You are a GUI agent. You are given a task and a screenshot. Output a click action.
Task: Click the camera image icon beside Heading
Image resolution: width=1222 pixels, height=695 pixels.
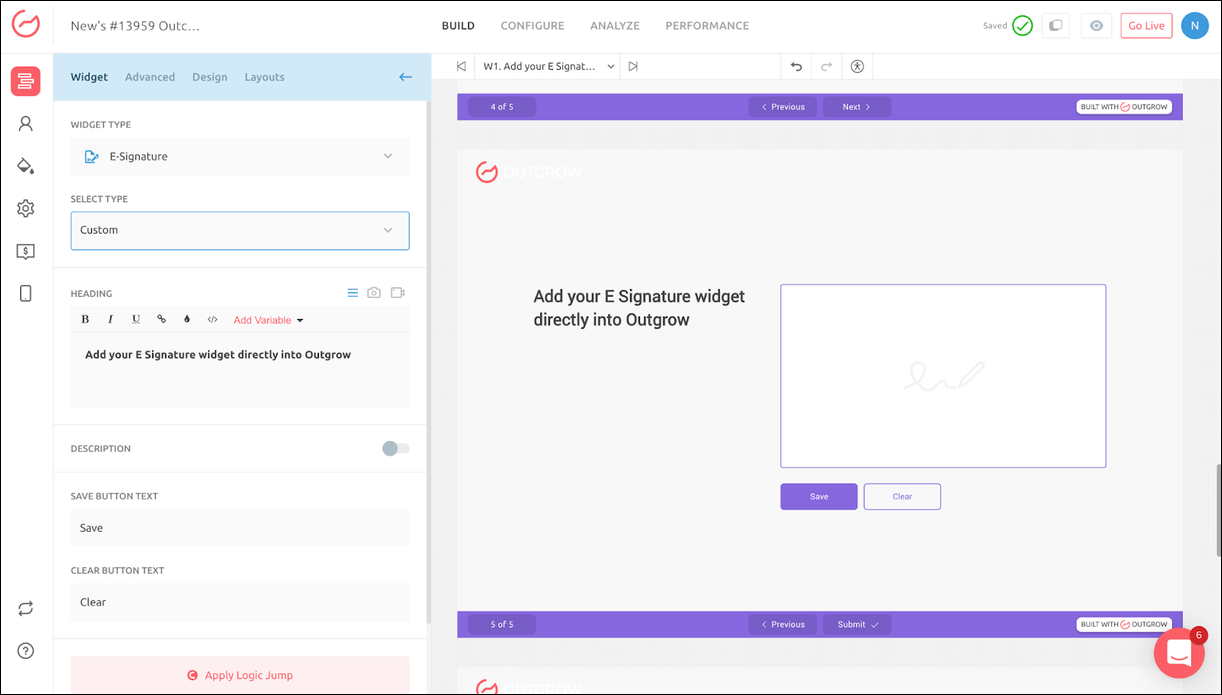(374, 293)
